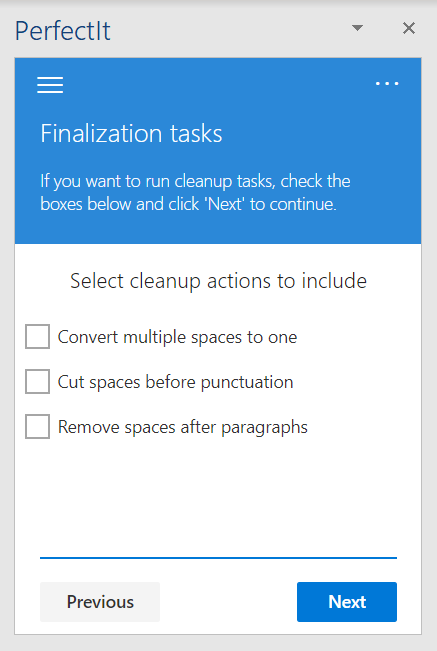Screen dimensions: 437x651
Task: Click the cleanup instructions text in blue banner
Action: (x=195, y=192)
